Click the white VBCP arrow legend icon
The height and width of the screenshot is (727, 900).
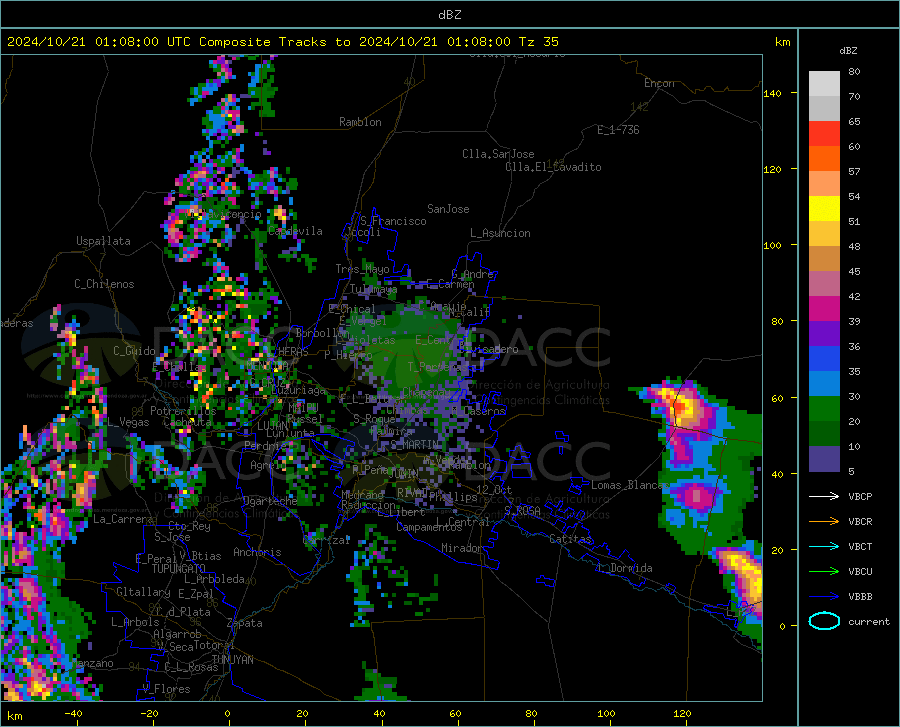tap(824, 496)
